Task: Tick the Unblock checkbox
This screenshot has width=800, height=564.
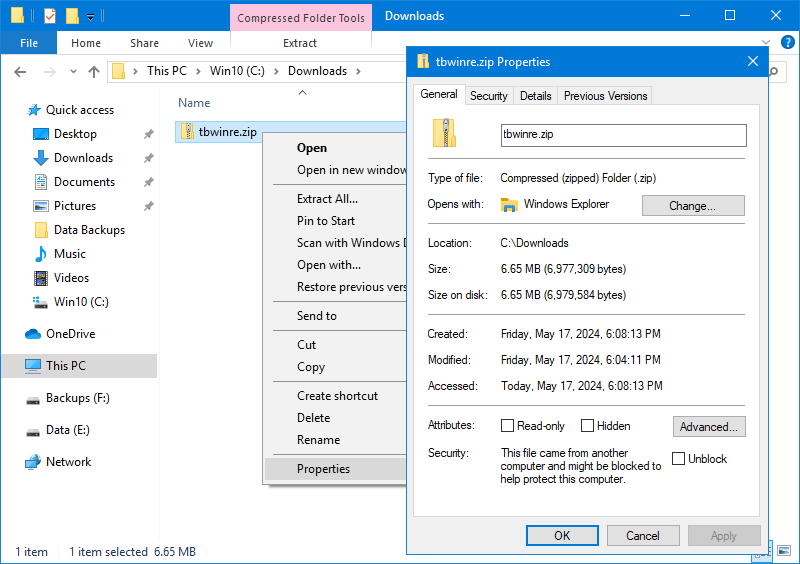Action: tap(678, 458)
